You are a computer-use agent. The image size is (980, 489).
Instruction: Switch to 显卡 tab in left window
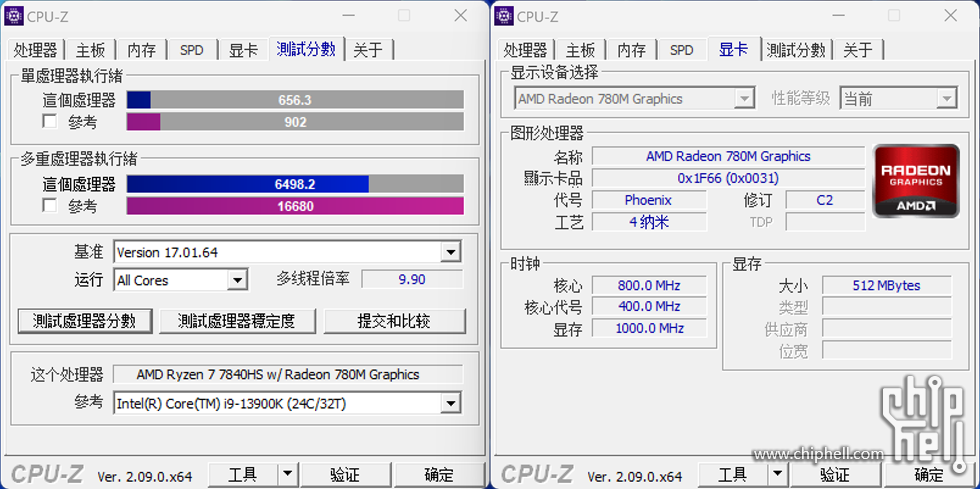pyautogui.click(x=243, y=50)
